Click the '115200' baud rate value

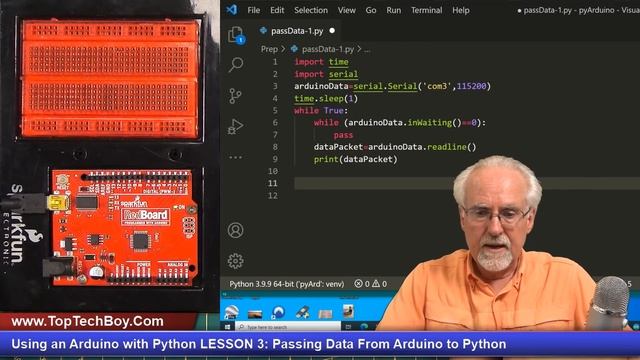click(471, 86)
